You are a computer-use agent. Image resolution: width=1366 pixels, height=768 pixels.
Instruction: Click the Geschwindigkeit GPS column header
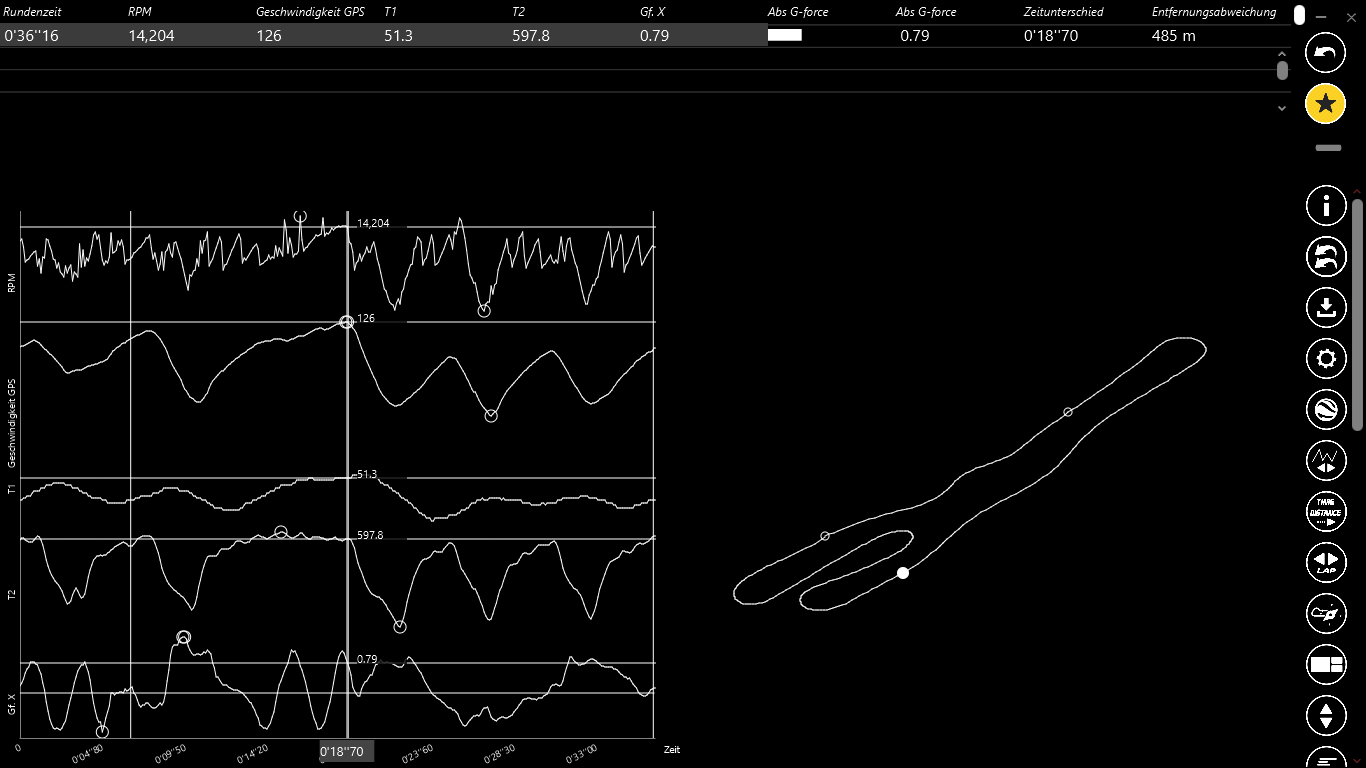[310, 12]
